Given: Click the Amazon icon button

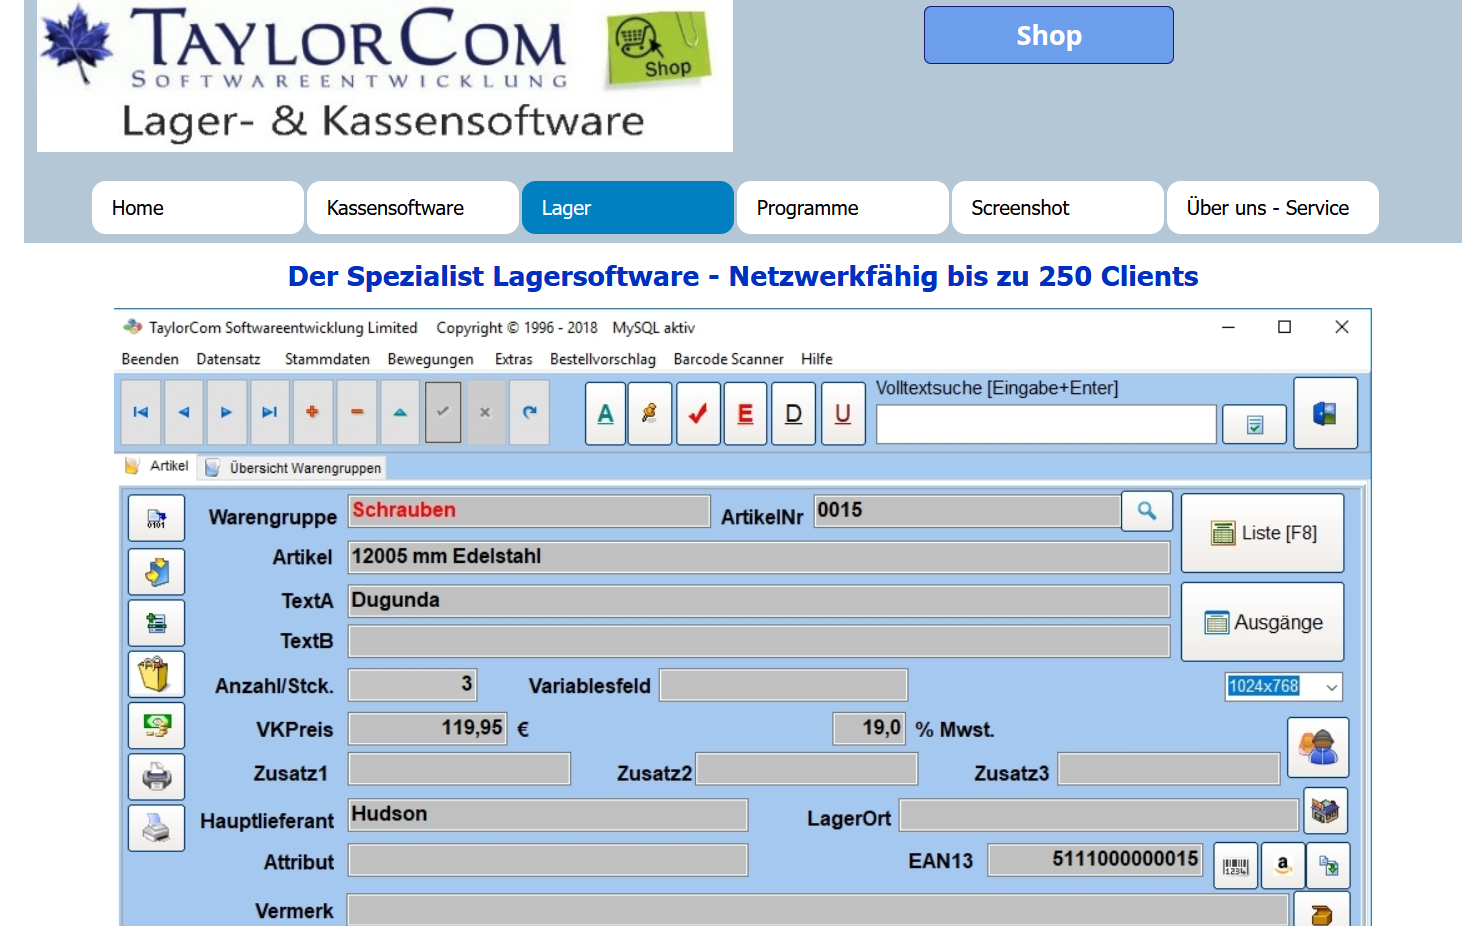Looking at the screenshot, I should point(1283,866).
